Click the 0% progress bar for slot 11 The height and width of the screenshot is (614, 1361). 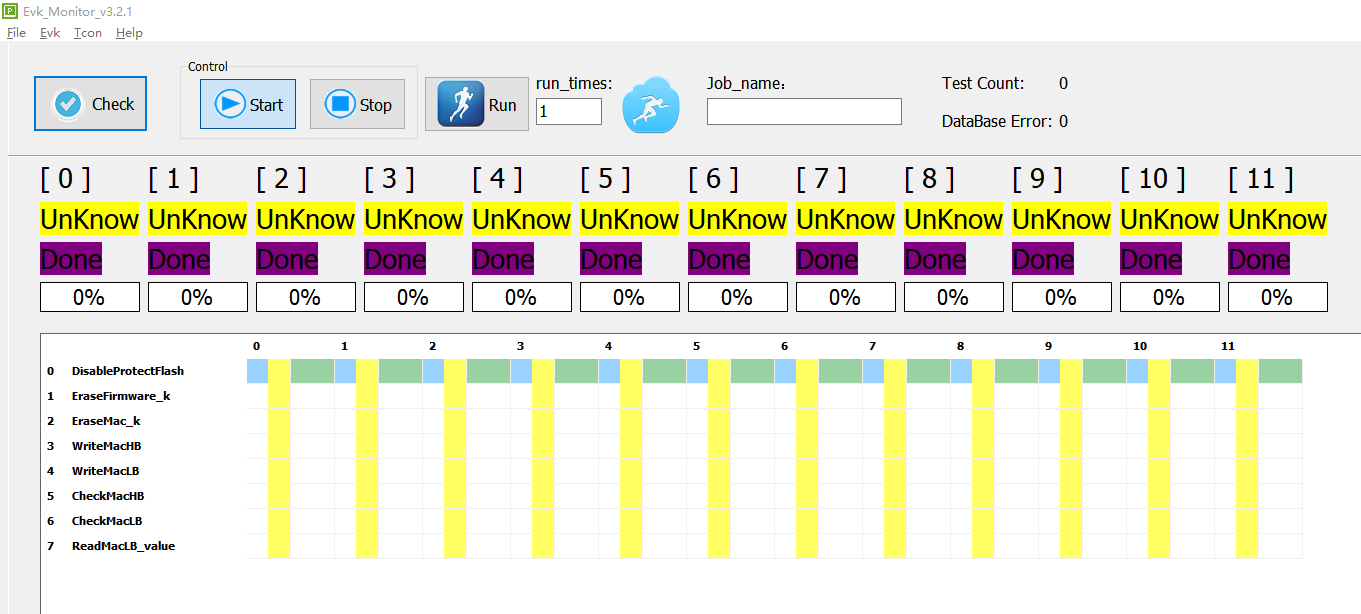point(1277,297)
